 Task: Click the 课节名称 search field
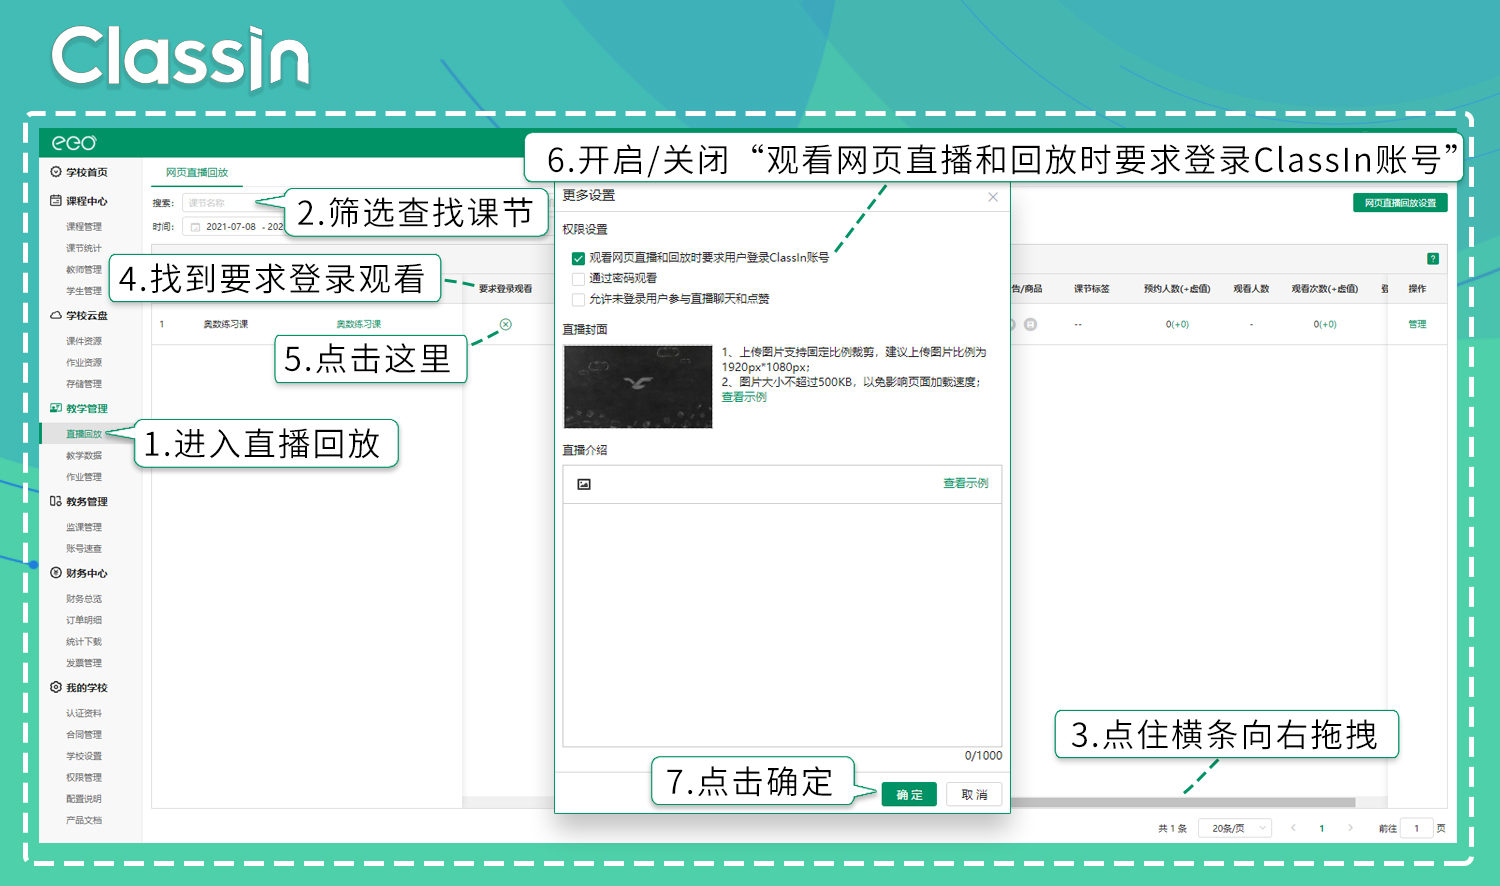[x=232, y=203]
